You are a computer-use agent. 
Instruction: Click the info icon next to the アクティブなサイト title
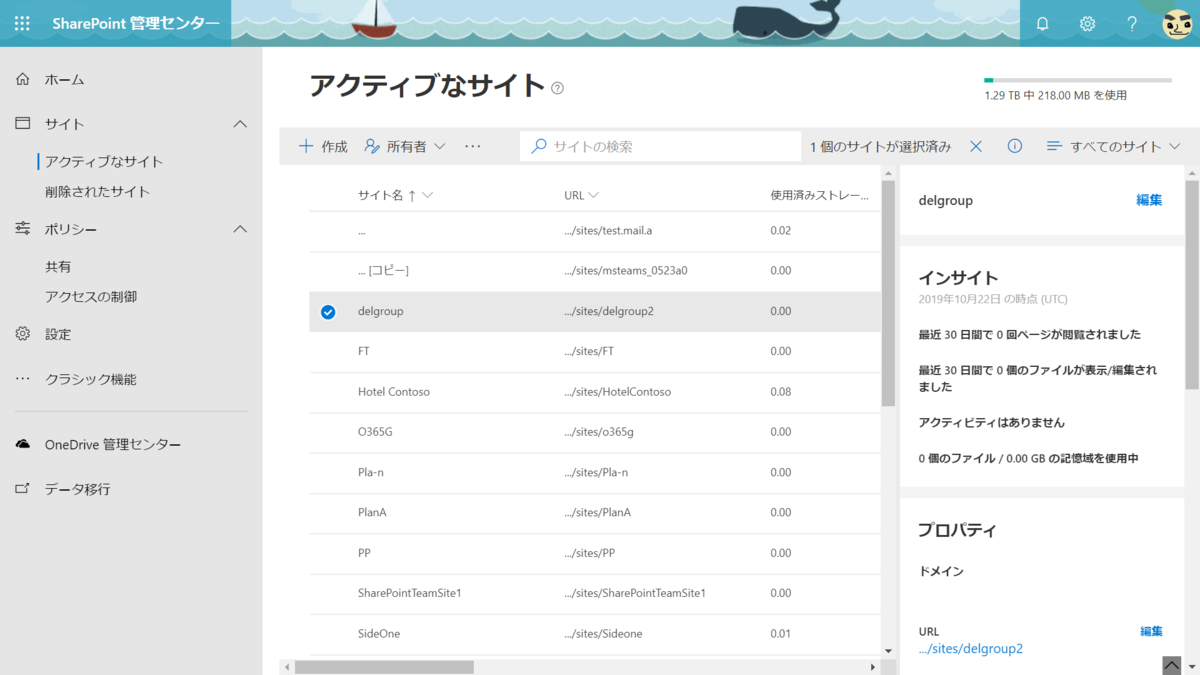(x=558, y=88)
